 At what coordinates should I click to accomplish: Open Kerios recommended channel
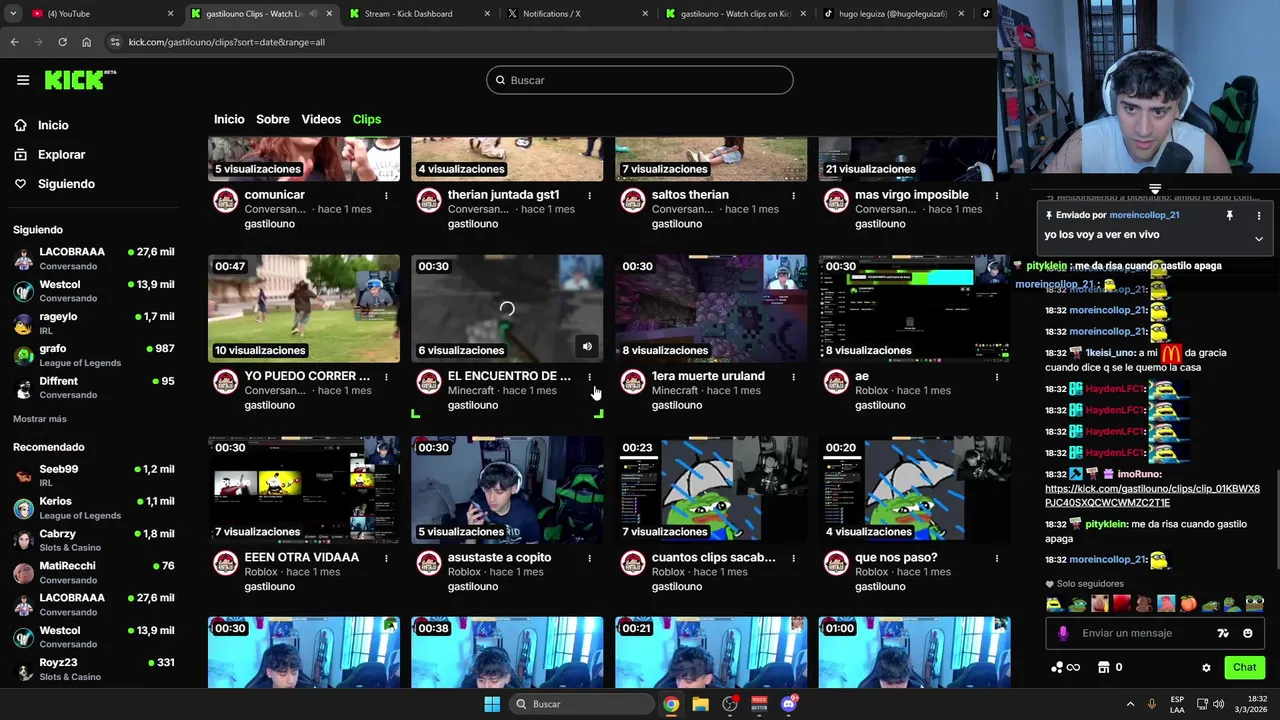point(93,507)
